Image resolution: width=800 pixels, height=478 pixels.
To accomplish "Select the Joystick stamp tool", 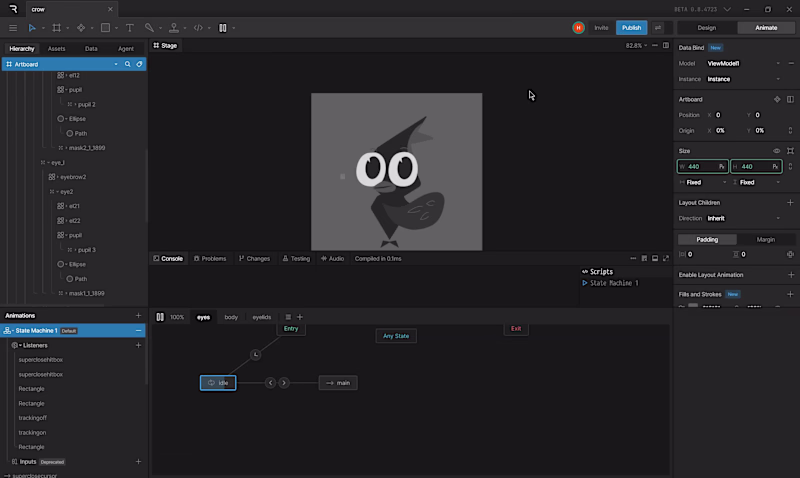I will click(x=174, y=28).
